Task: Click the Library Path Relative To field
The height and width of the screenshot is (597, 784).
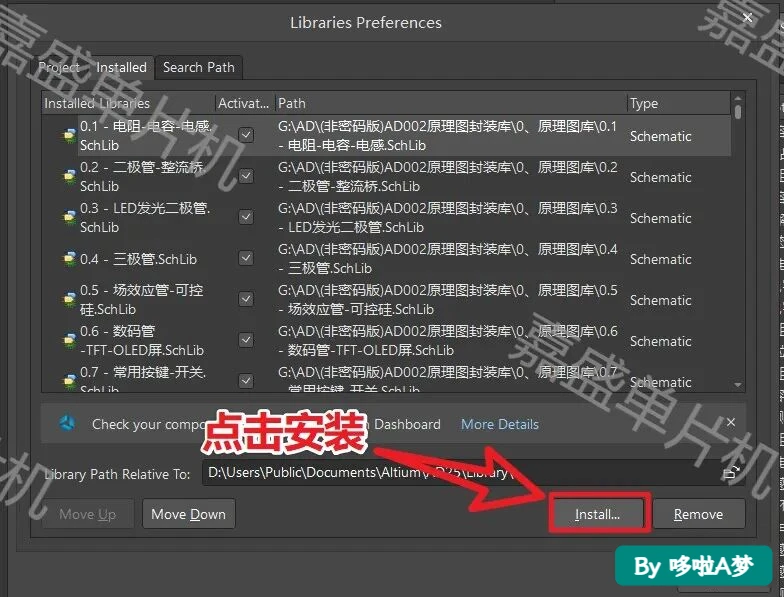Action: (474, 473)
